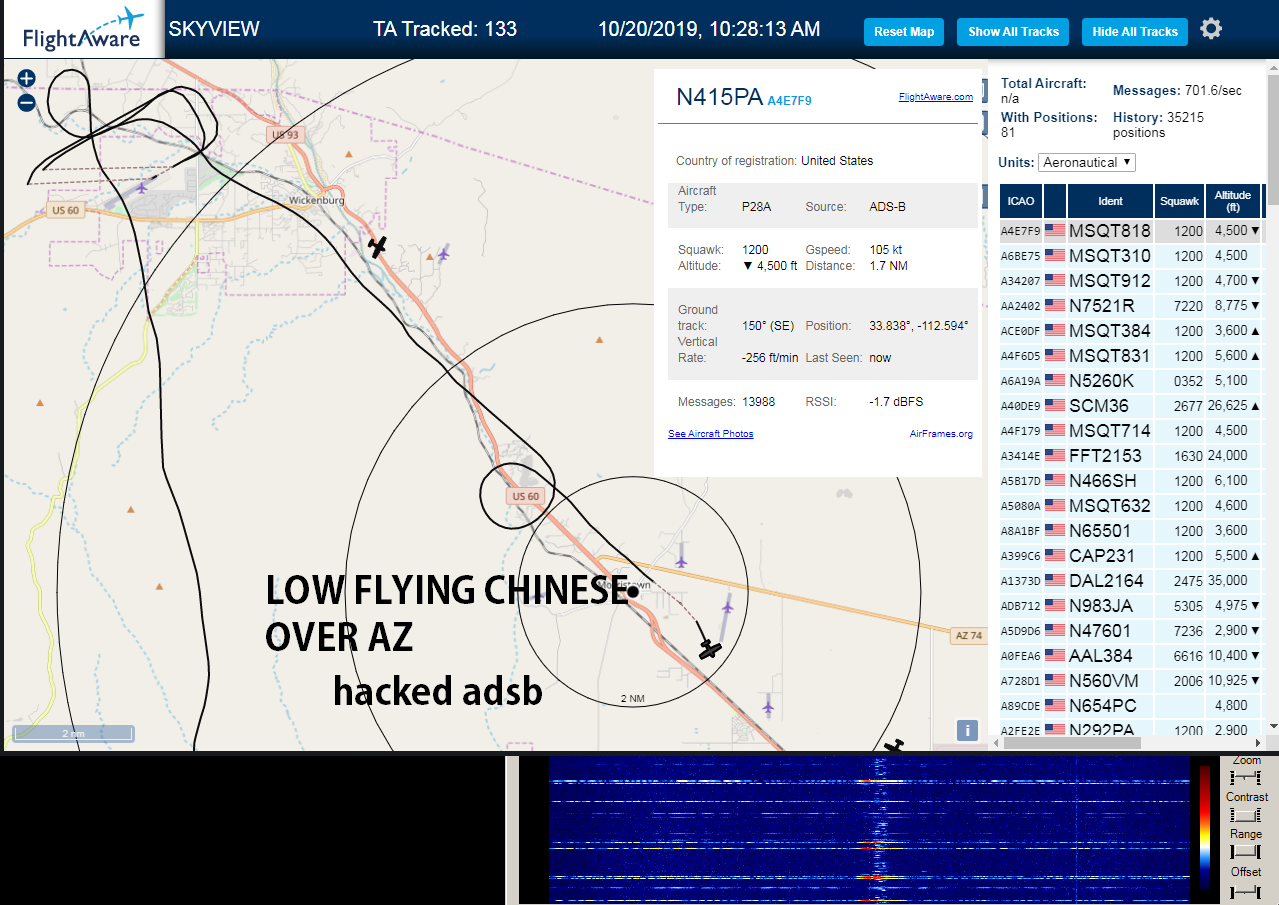
Task: Click the US flag in SCM36 row
Action: click(x=1055, y=405)
